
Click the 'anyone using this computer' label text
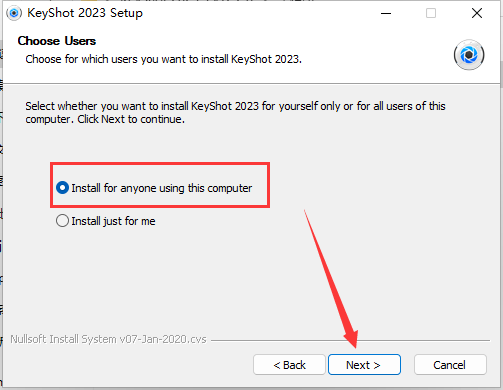tap(186, 188)
